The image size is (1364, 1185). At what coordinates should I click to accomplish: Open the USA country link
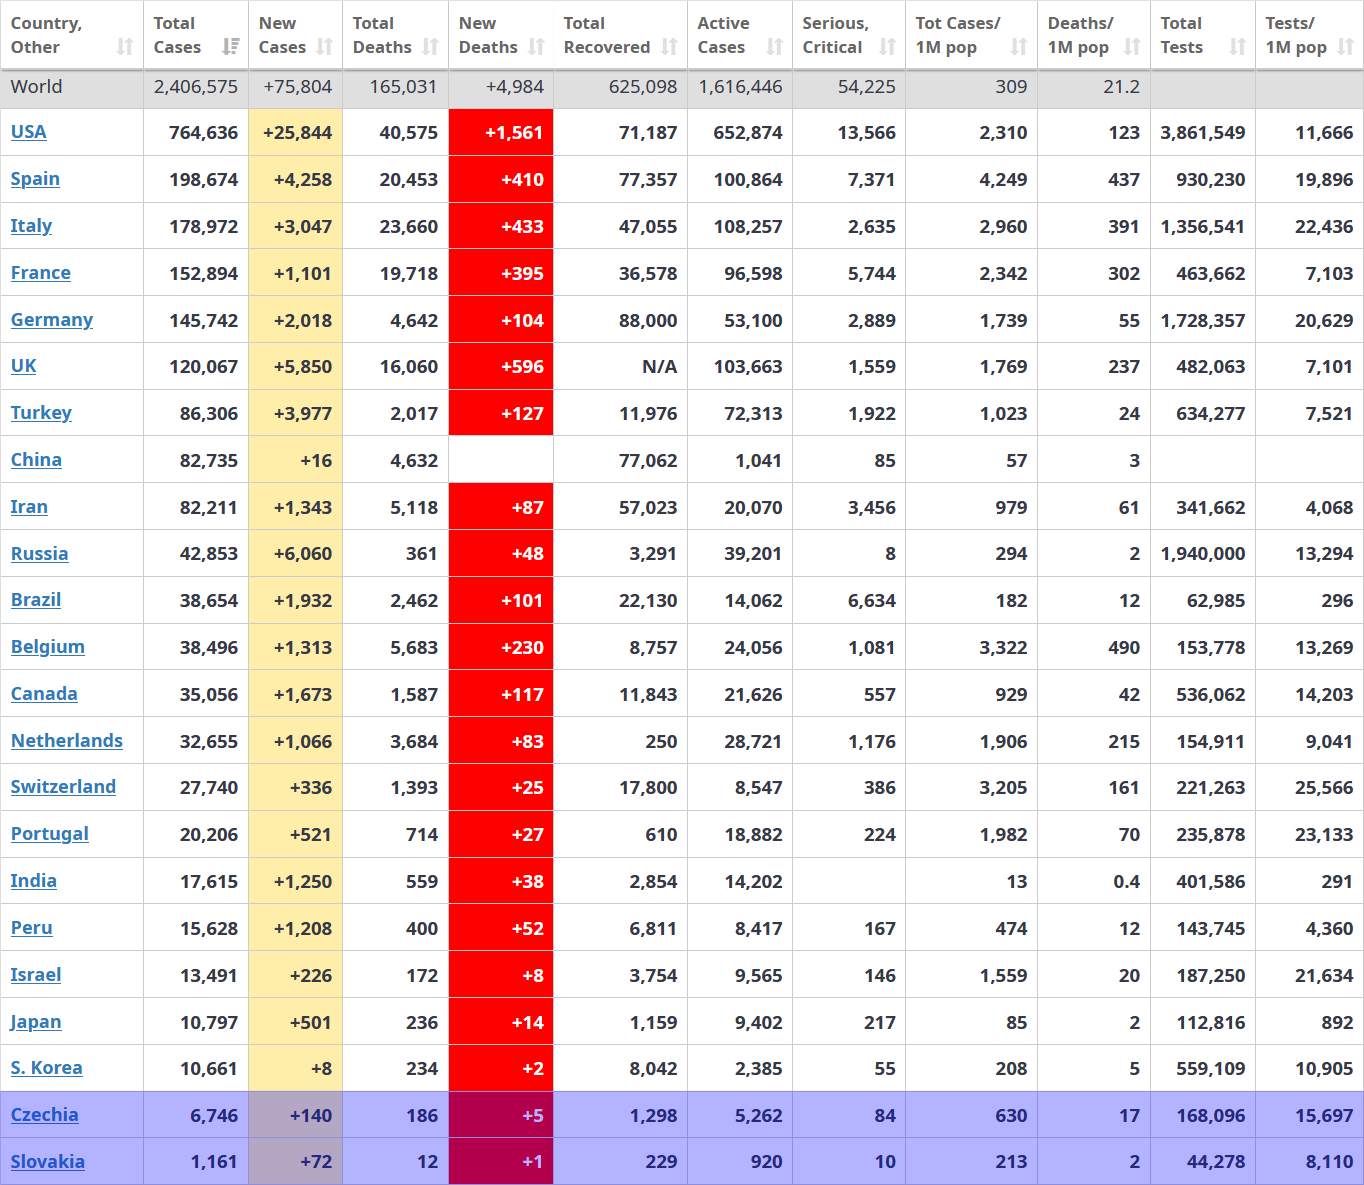[x=28, y=132]
